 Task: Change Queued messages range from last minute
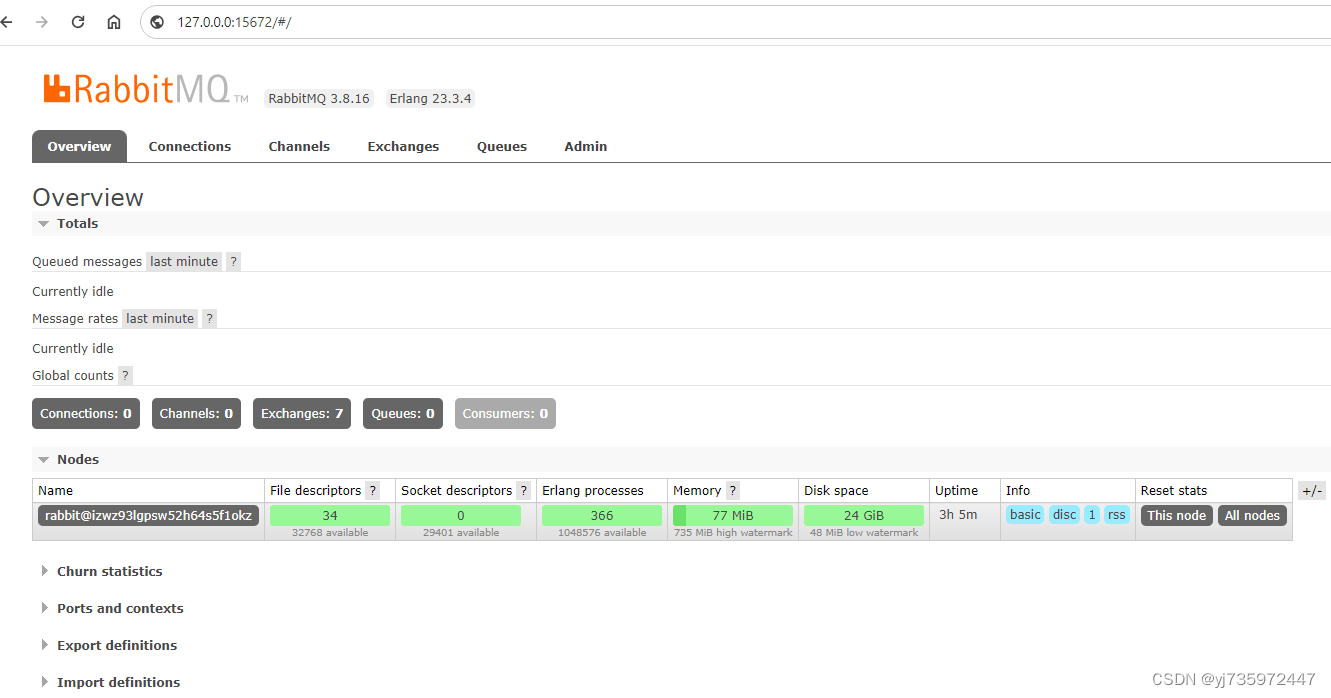(184, 262)
